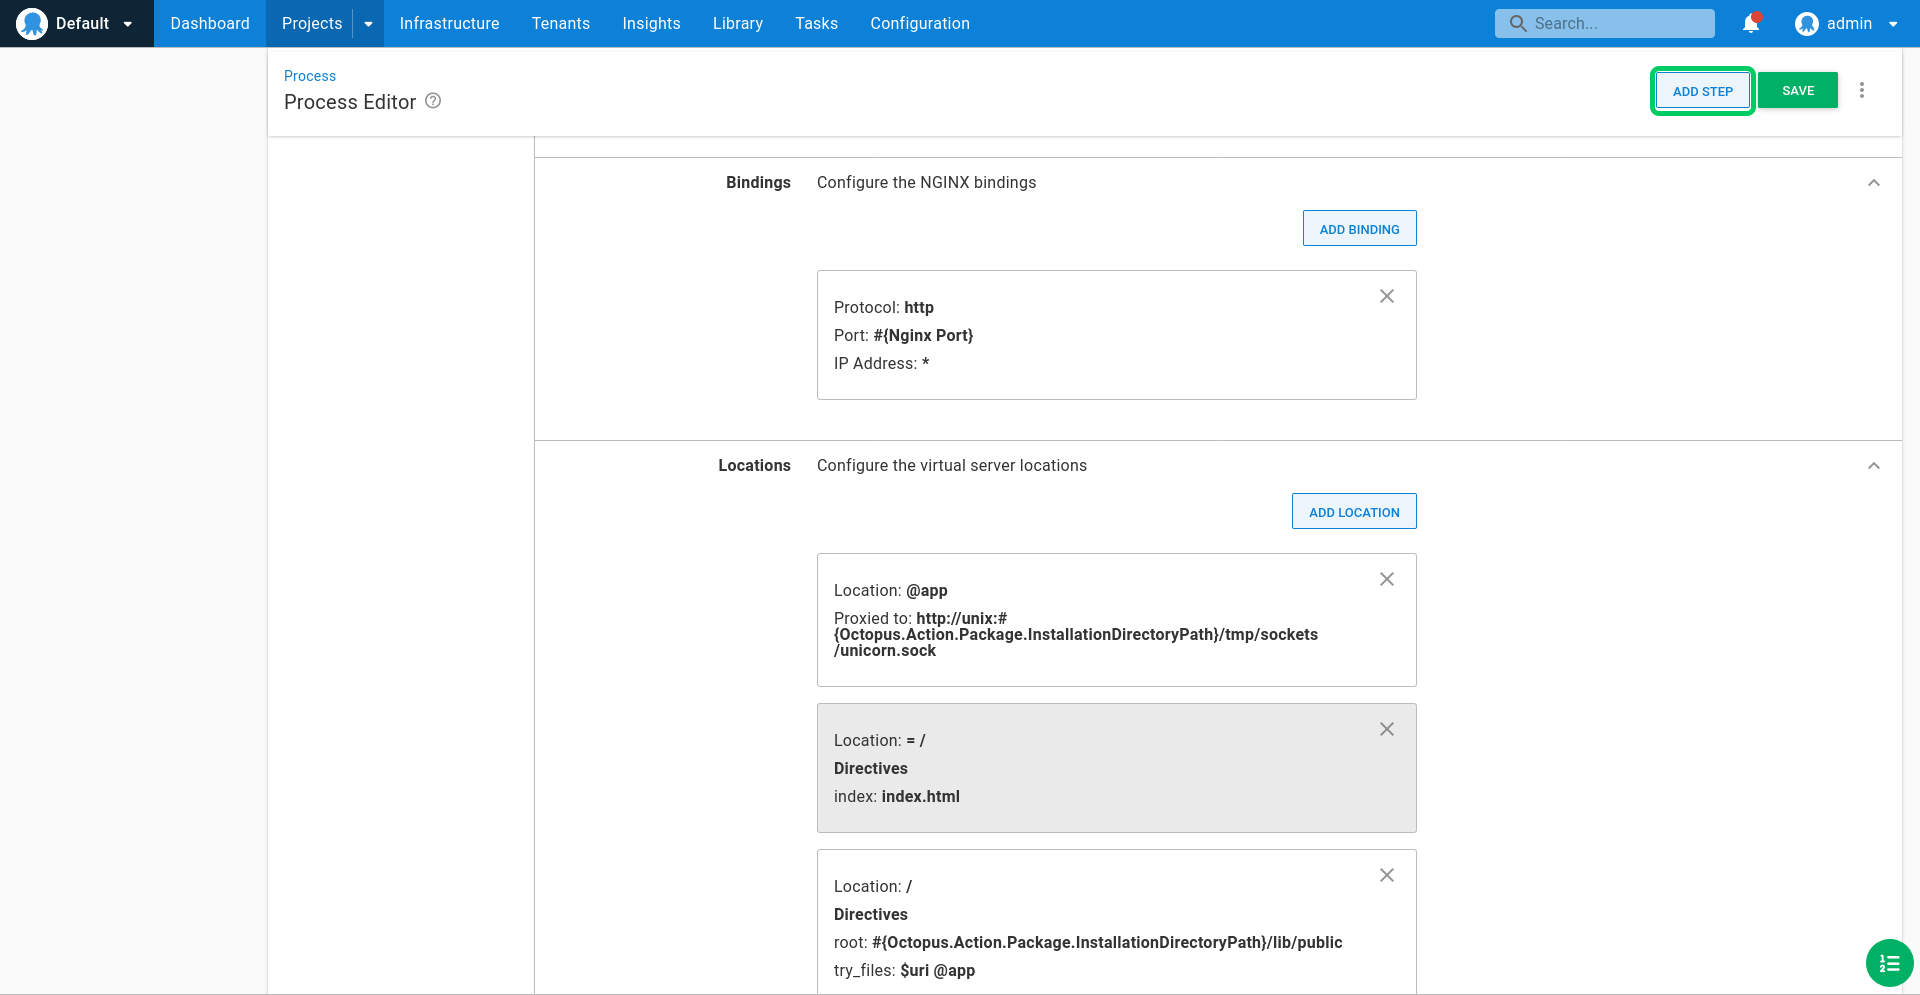Click the Bindings section label
The height and width of the screenshot is (995, 1920).
[x=758, y=182]
